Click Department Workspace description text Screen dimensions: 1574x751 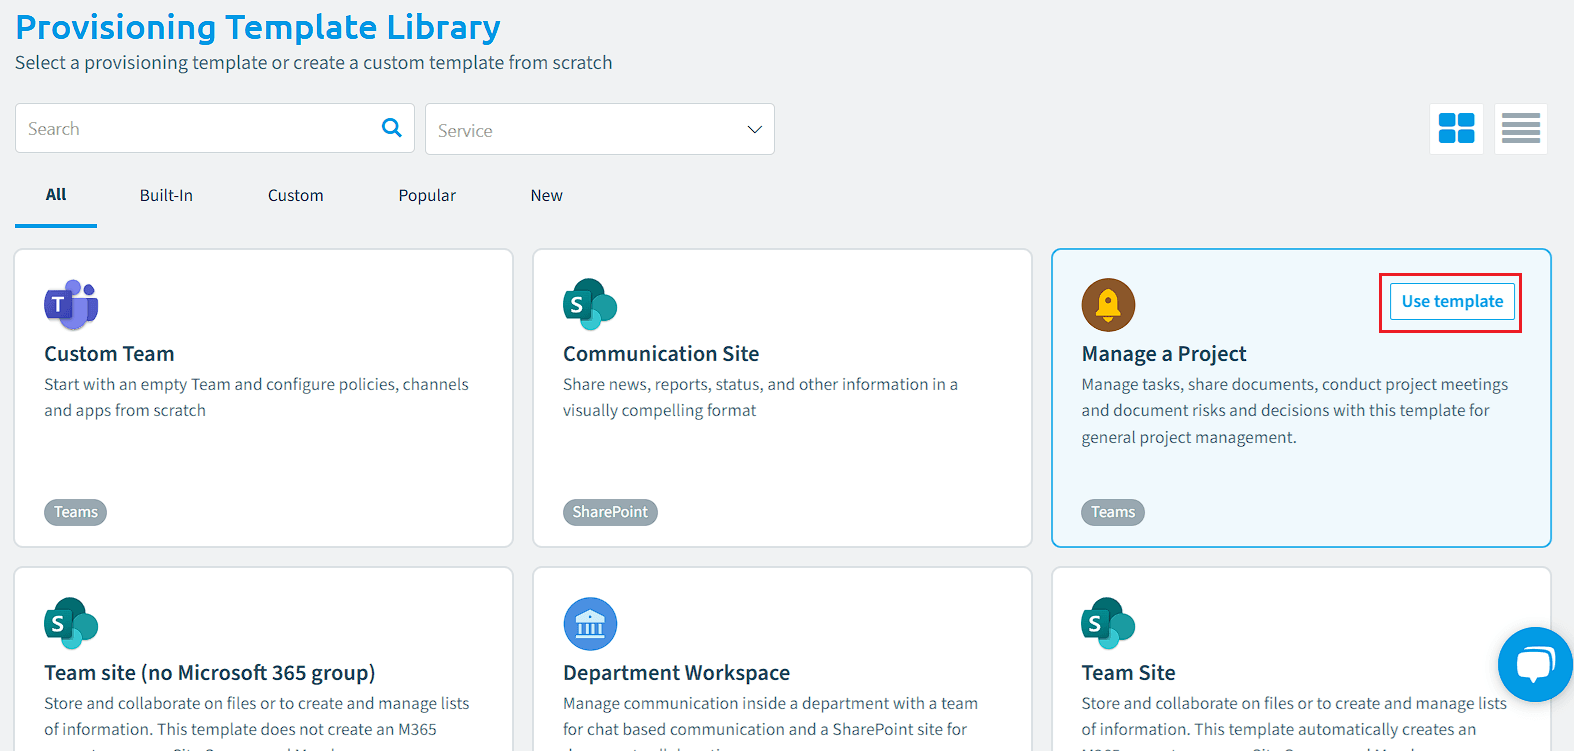click(770, 723)
